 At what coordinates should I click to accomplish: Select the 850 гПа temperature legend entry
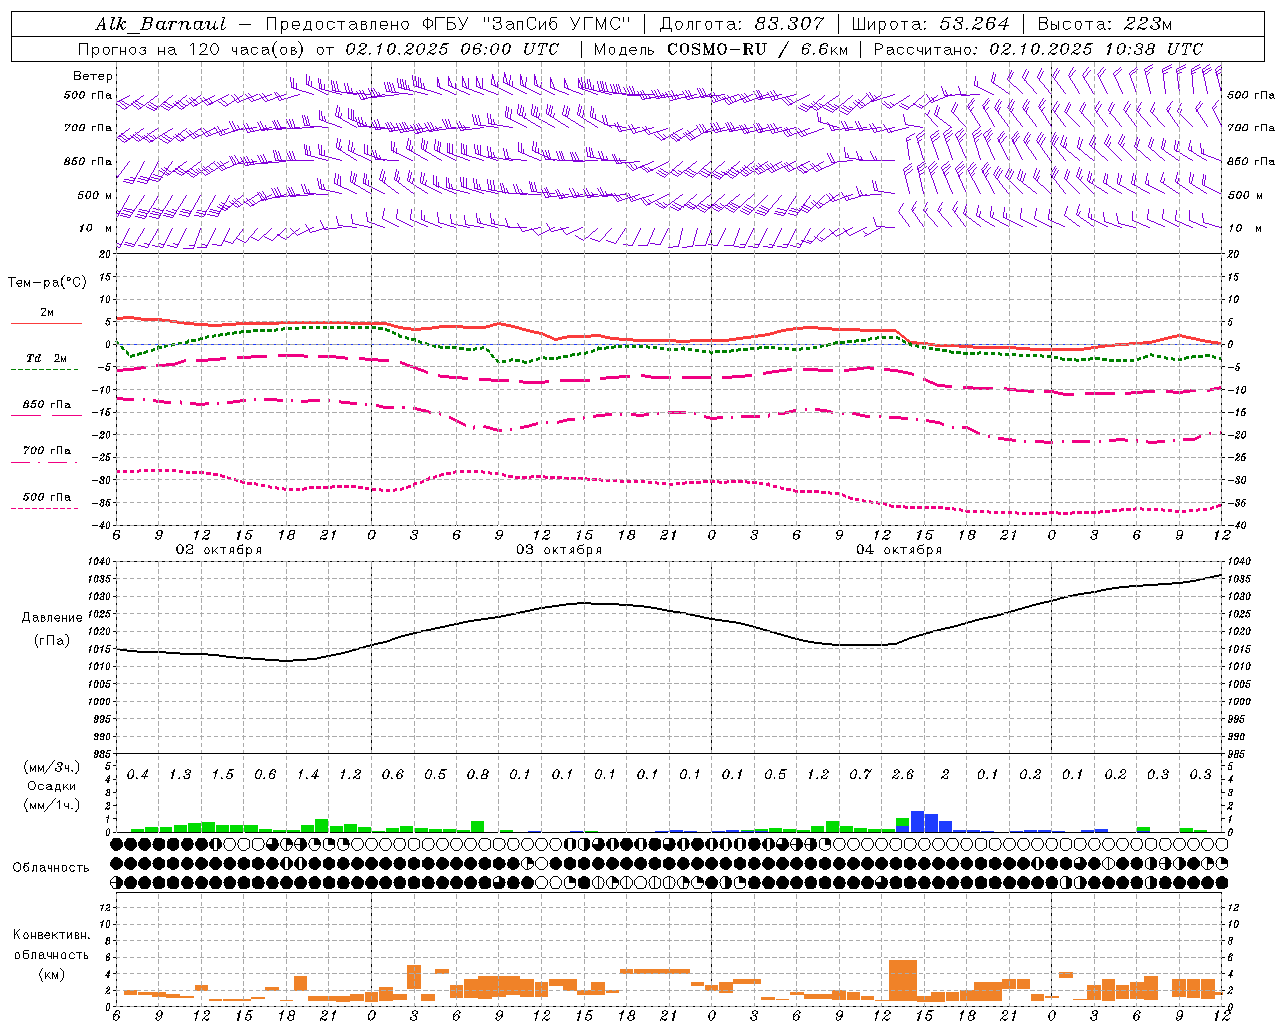click(46, 405)
